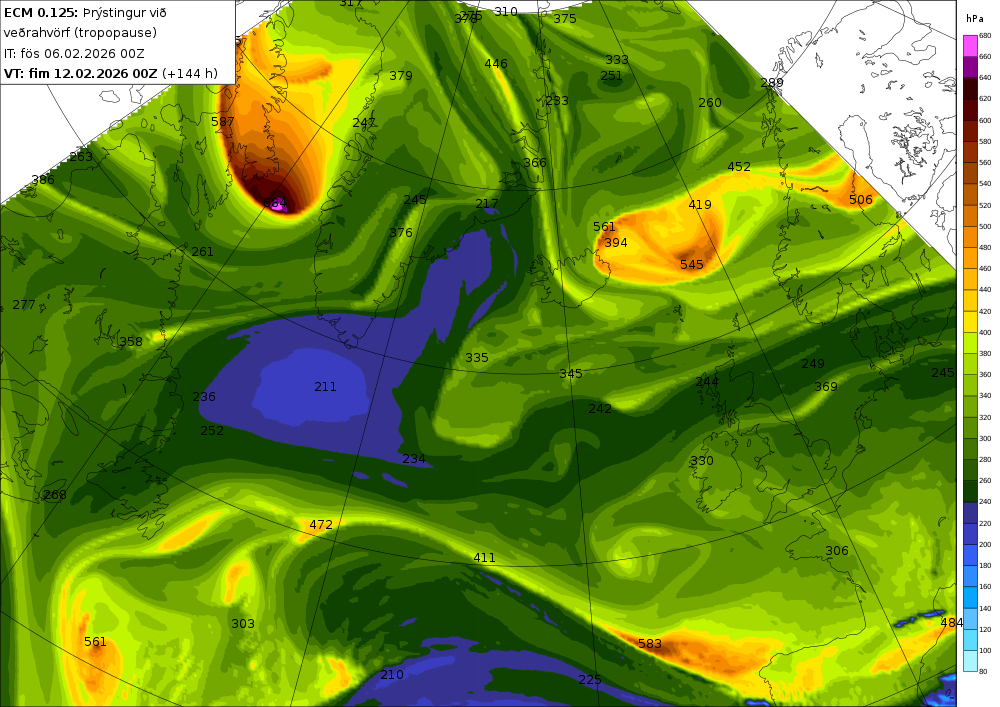Select the 217 pressure value
Screen dimensions: 1000x707
coord(487,203)
